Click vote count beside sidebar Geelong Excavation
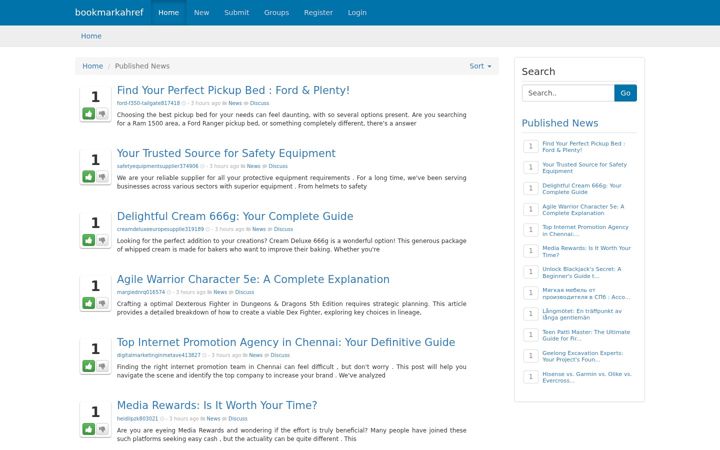The height and width of the screenshot is (450, 720). (531, 356)
